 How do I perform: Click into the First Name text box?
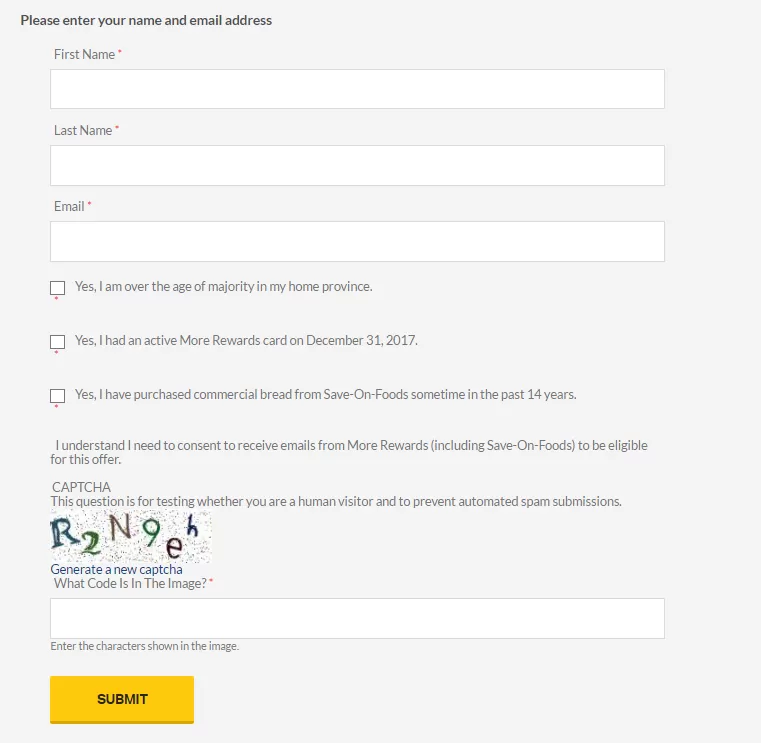coord(357,89)
